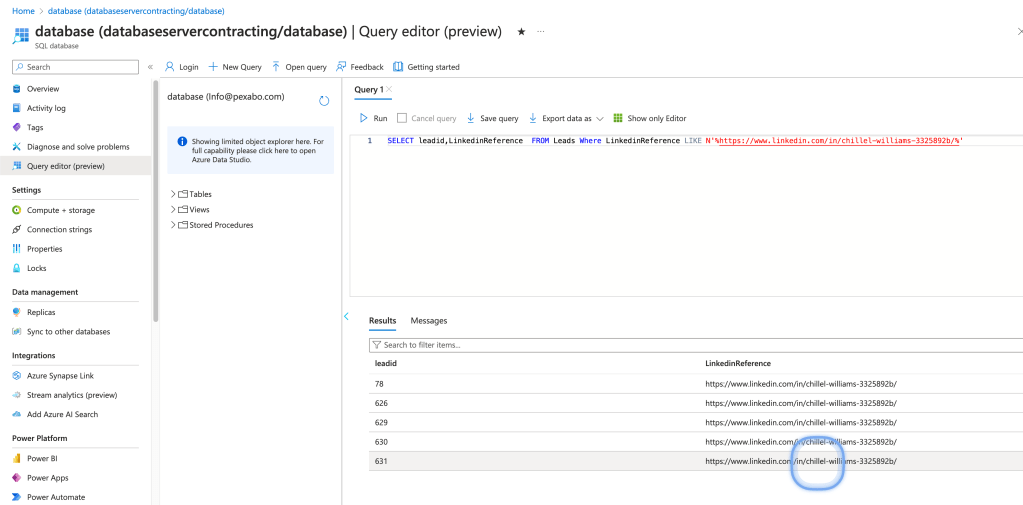This screenshot has height=505, width=1023.
Task: Switch to the Messages tab
Action: pos(429,320)
